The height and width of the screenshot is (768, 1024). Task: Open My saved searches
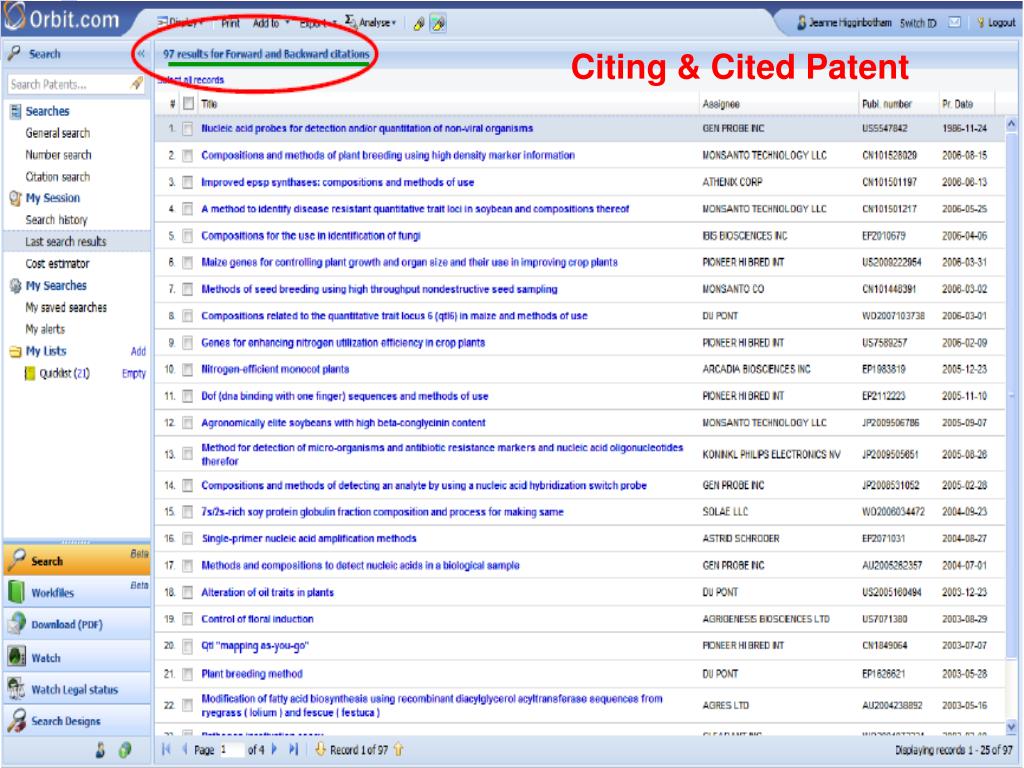66,308
